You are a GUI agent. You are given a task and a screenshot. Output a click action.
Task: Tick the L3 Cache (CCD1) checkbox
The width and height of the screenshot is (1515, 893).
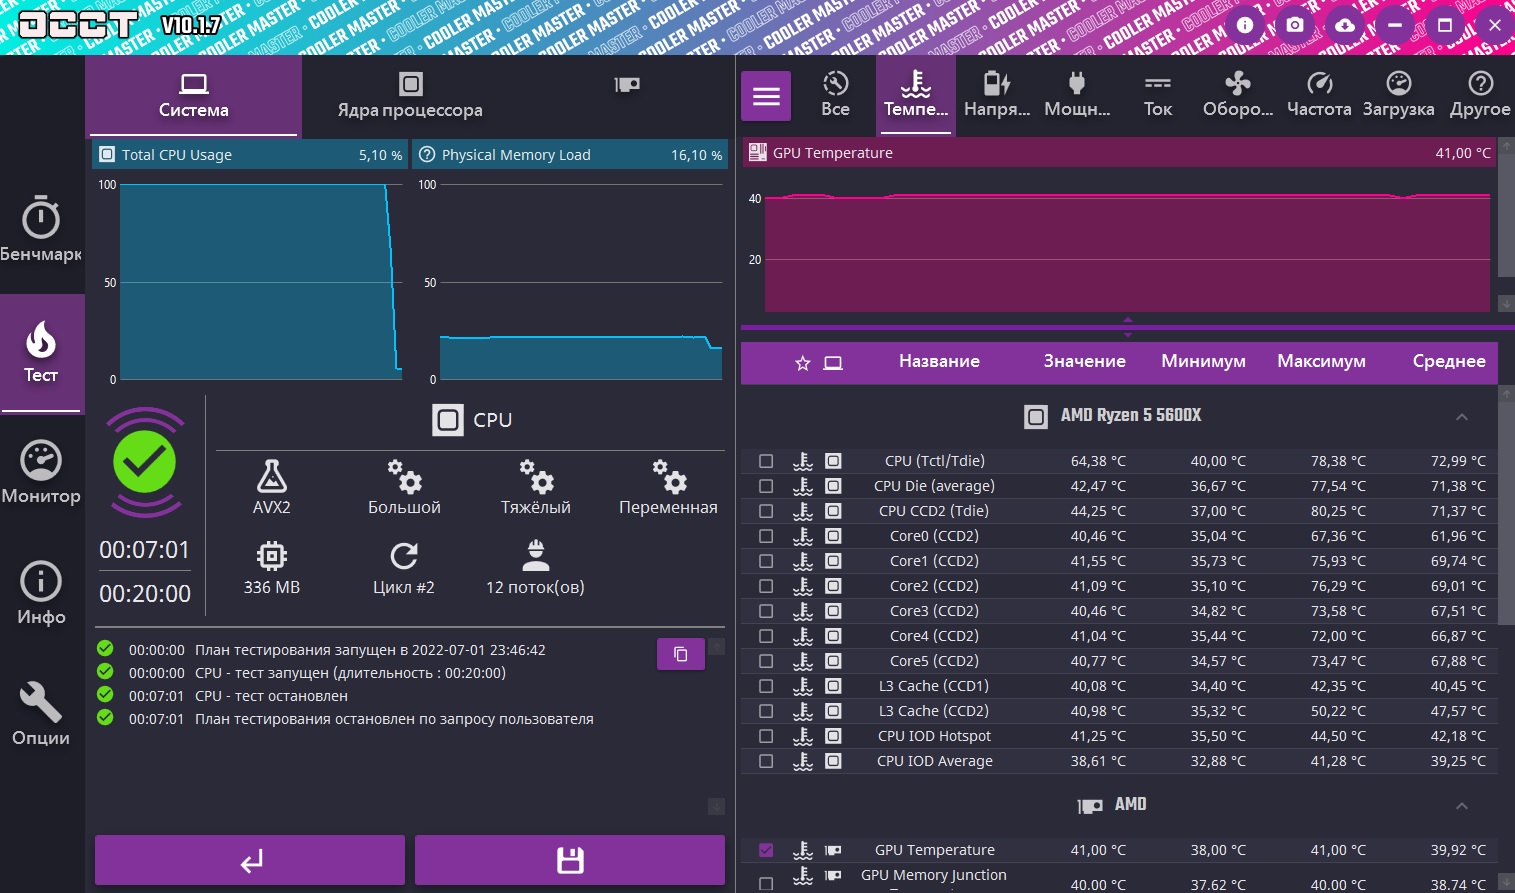click(x=766, y=686)
